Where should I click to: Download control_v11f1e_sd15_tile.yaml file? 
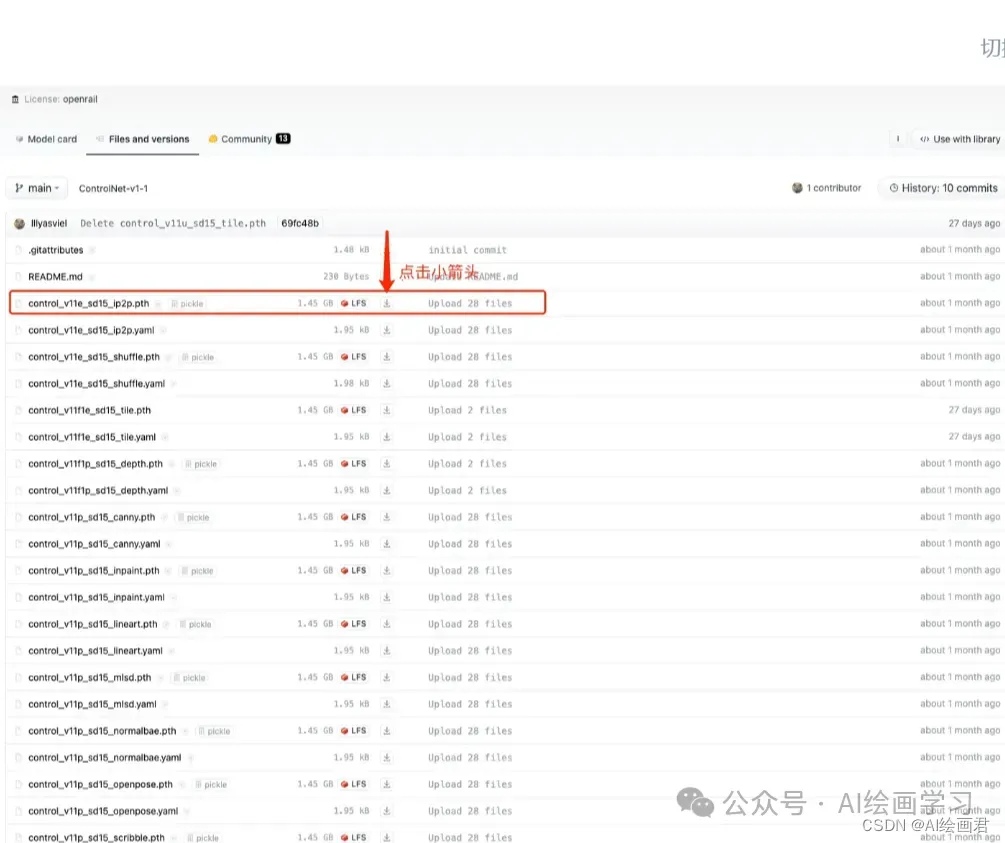pyautogui.click(x=386, y=437)
